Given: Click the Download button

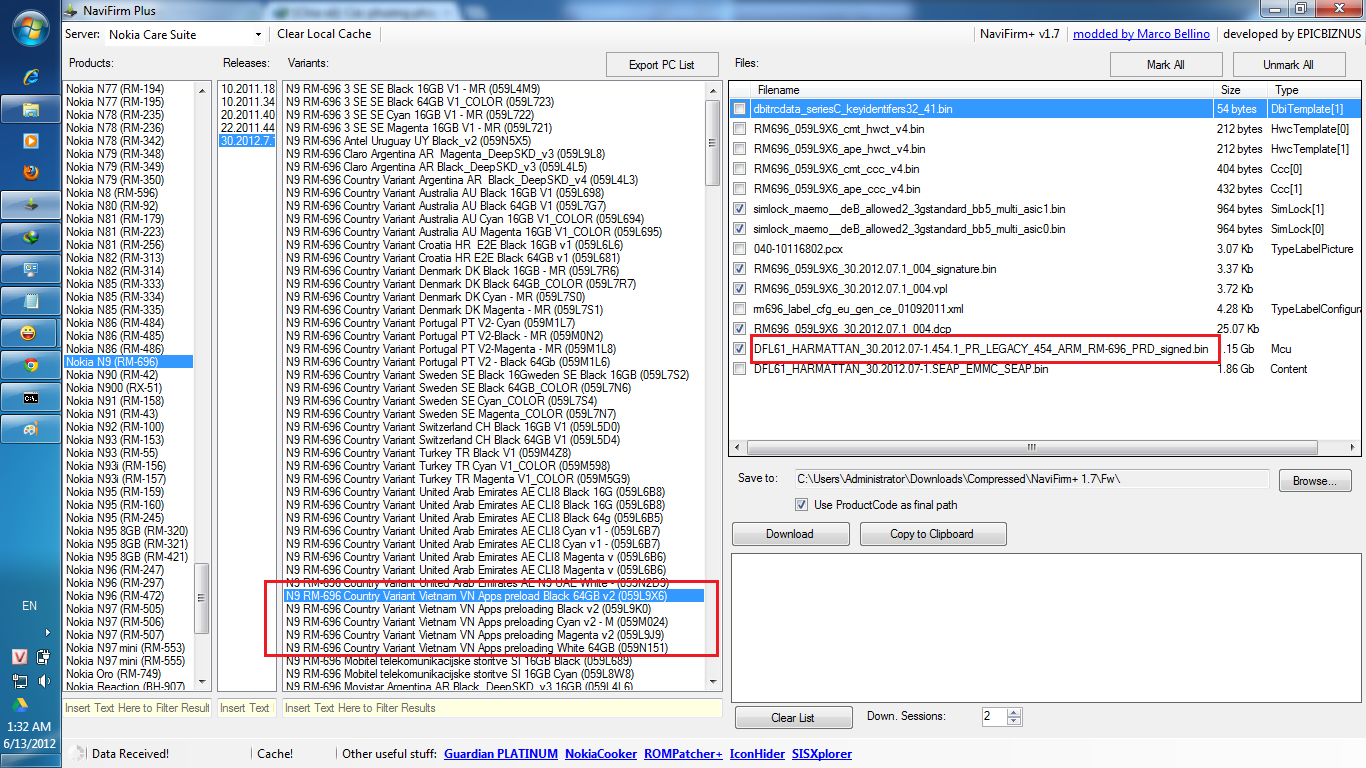Looking at the screenshot, I should [x=790, y=533].
